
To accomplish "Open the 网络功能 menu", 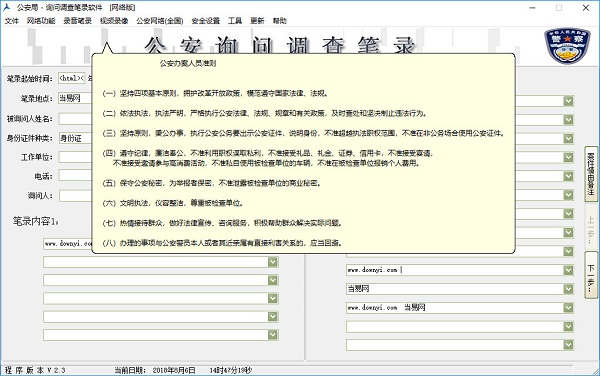I will click(x=41, y=21).
